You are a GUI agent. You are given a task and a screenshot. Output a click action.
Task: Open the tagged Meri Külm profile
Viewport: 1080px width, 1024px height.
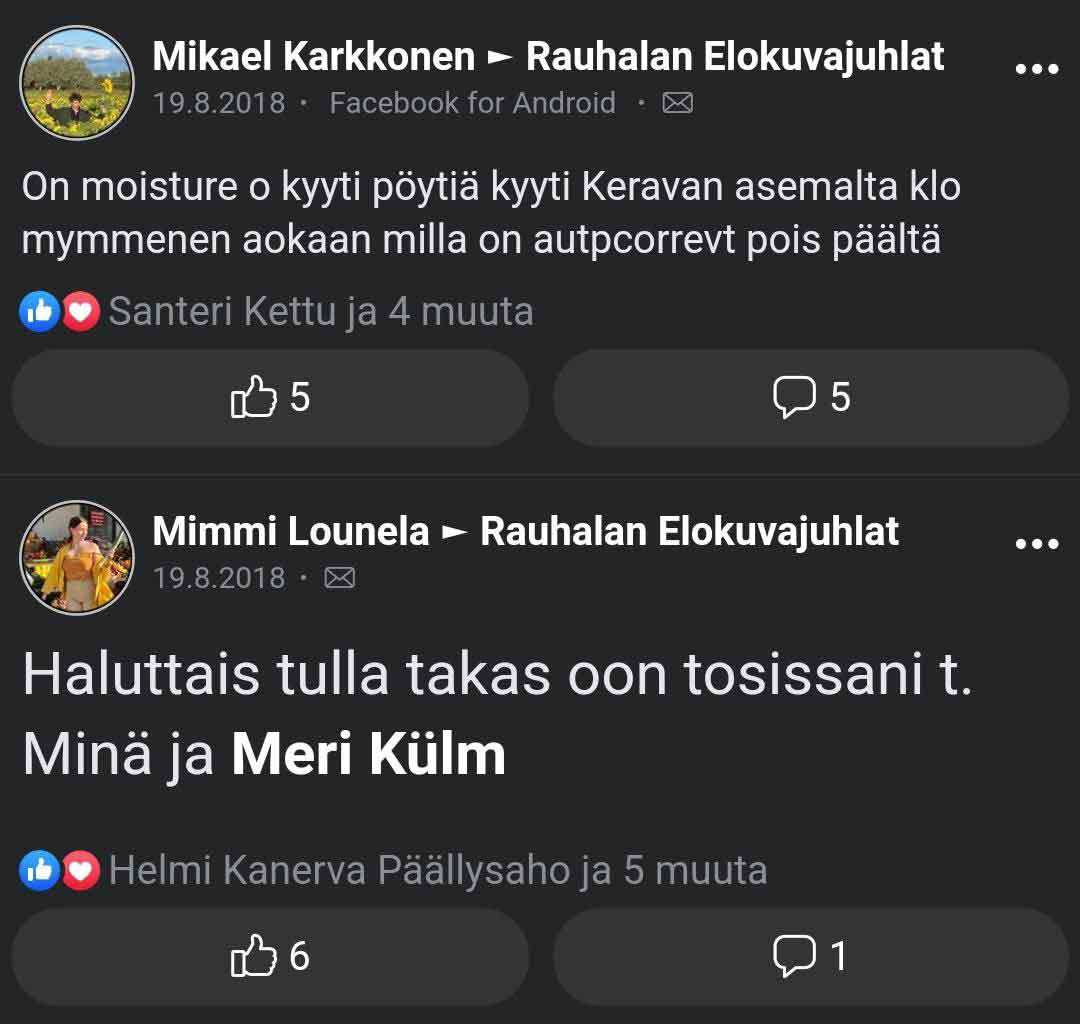click(x=368, y=755)
